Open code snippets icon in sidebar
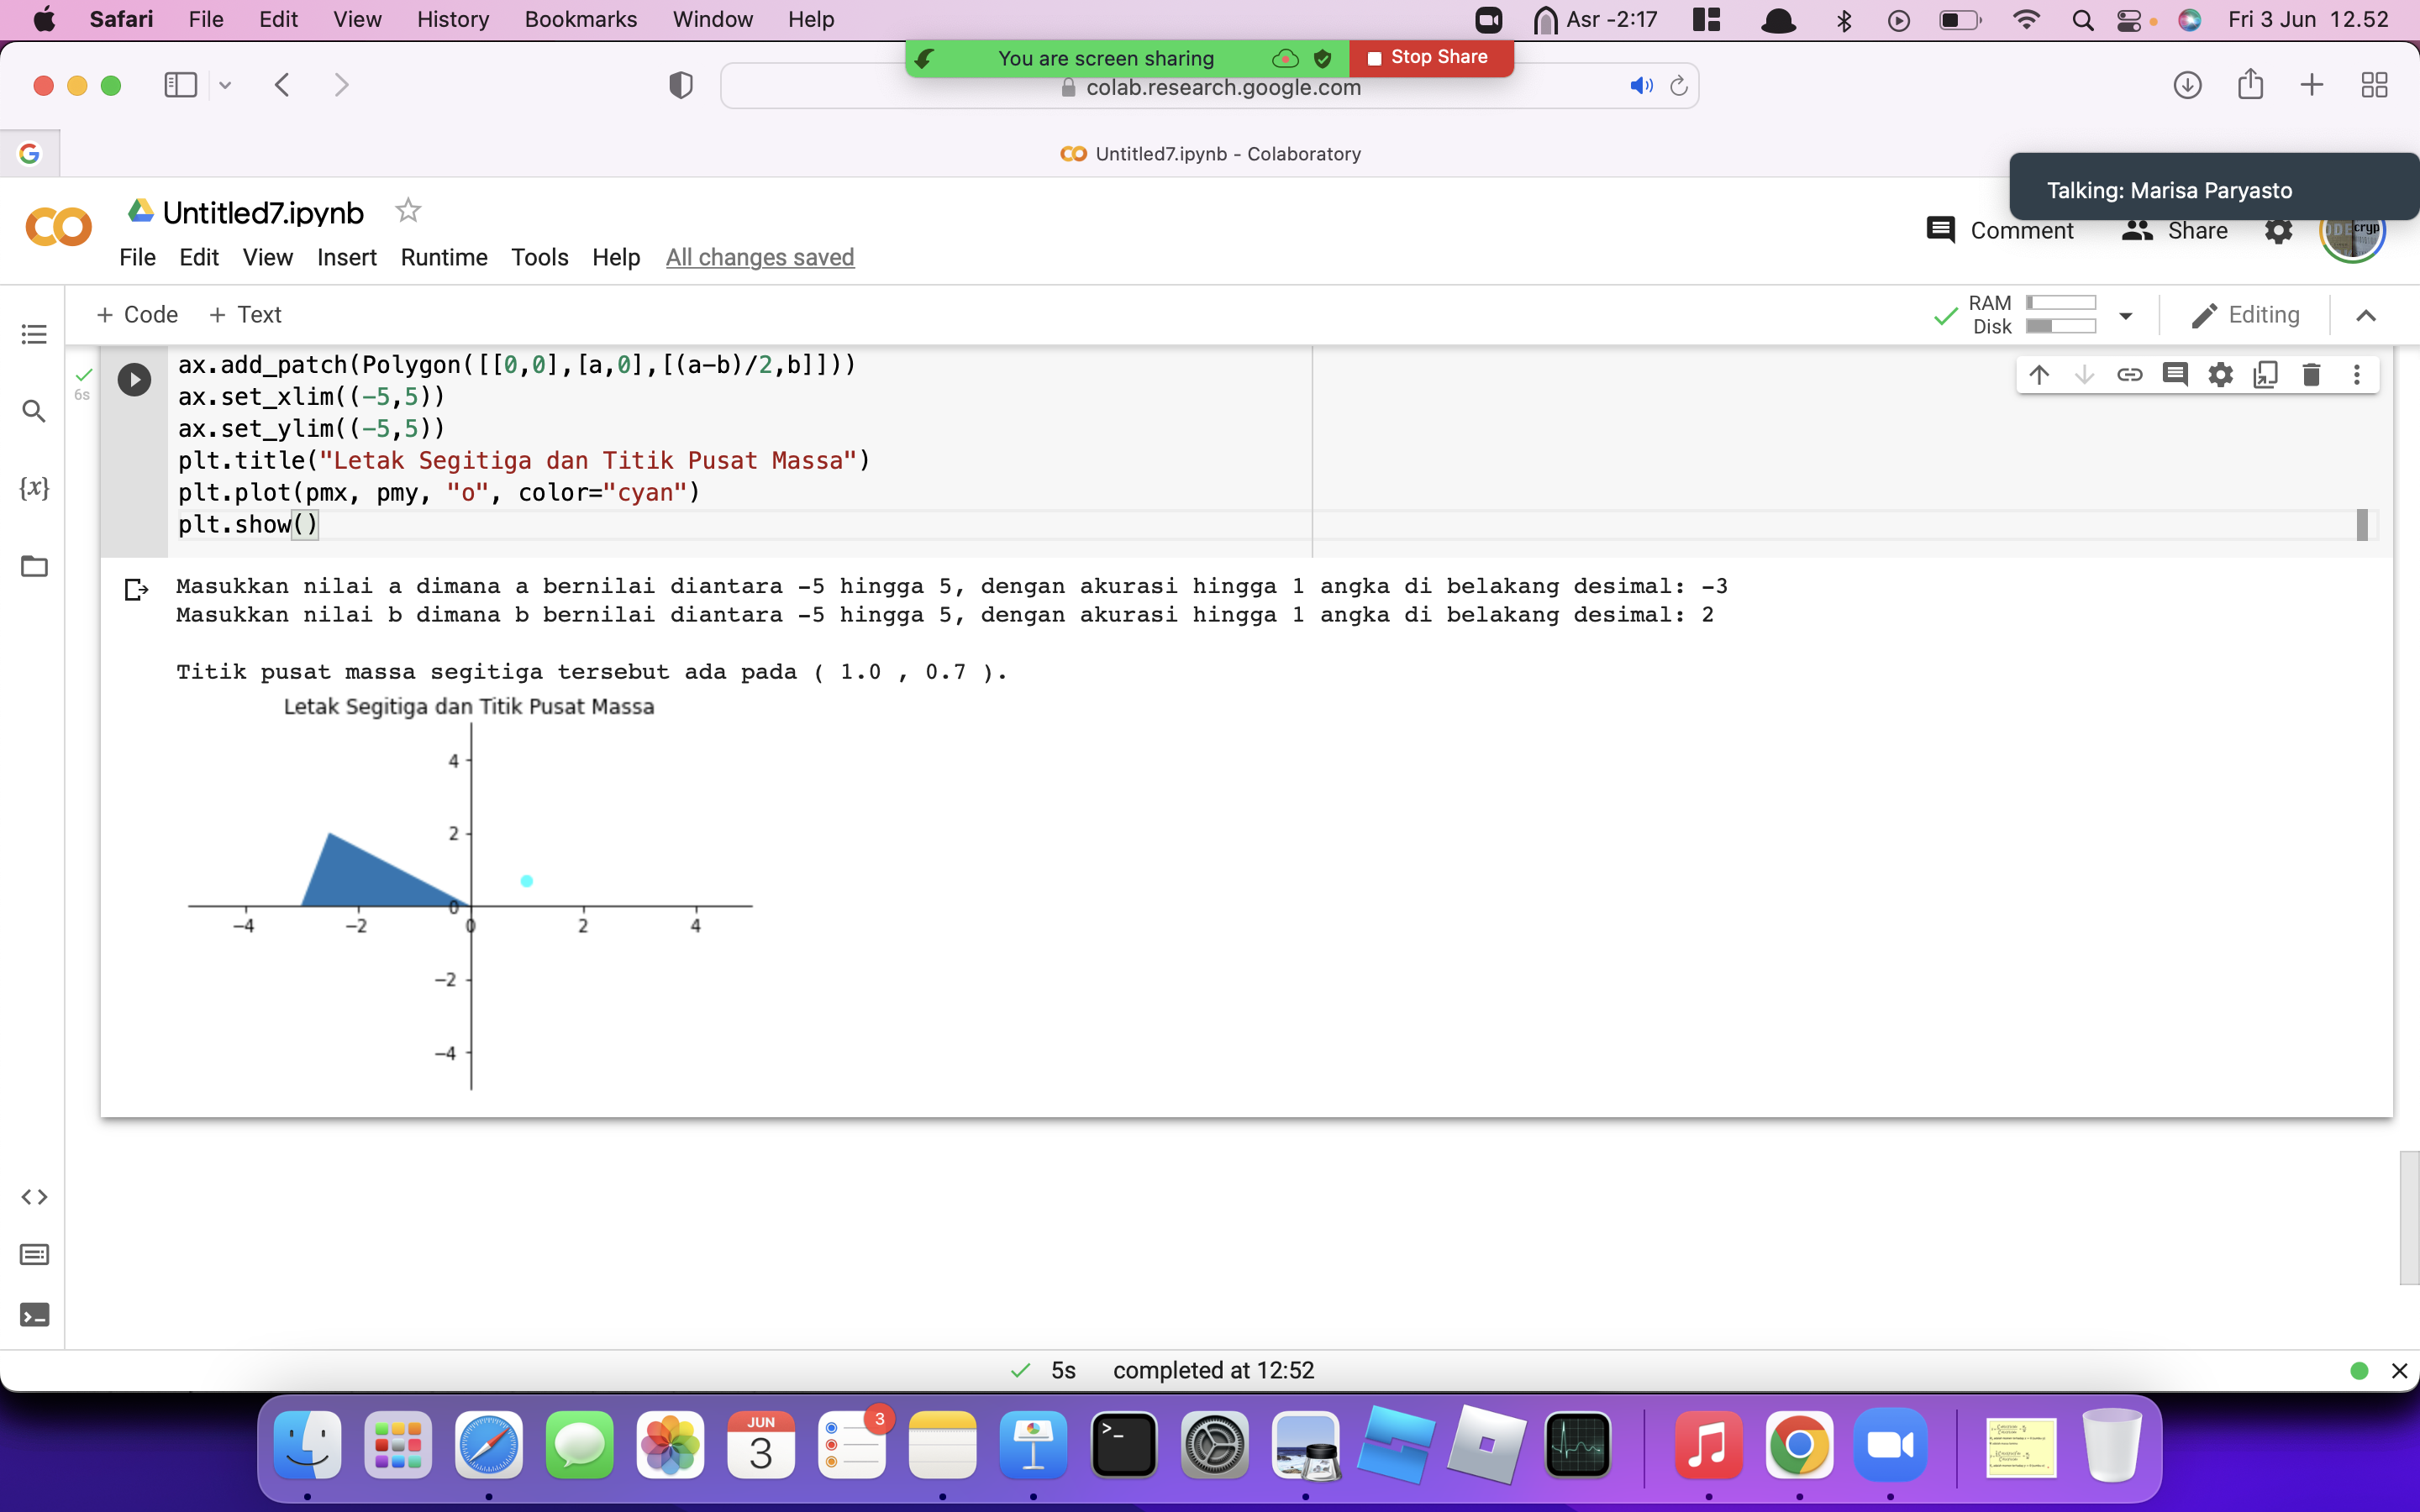This screenshot has width=2420, height=1512. [34, 1197]
